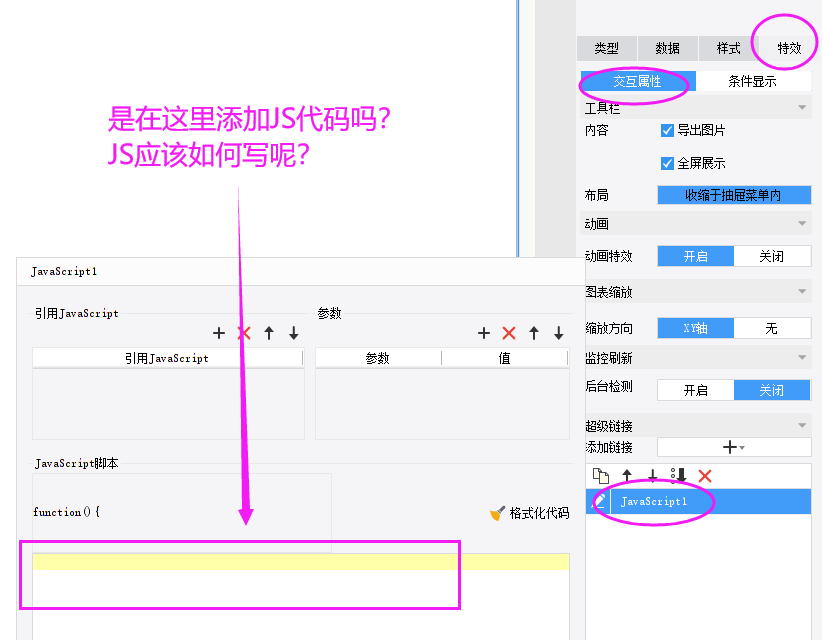Image resolution: width=822 pixels, height=640 pixels.
Task: Turn off 动画特效 with 关闭
Action: 771,256
